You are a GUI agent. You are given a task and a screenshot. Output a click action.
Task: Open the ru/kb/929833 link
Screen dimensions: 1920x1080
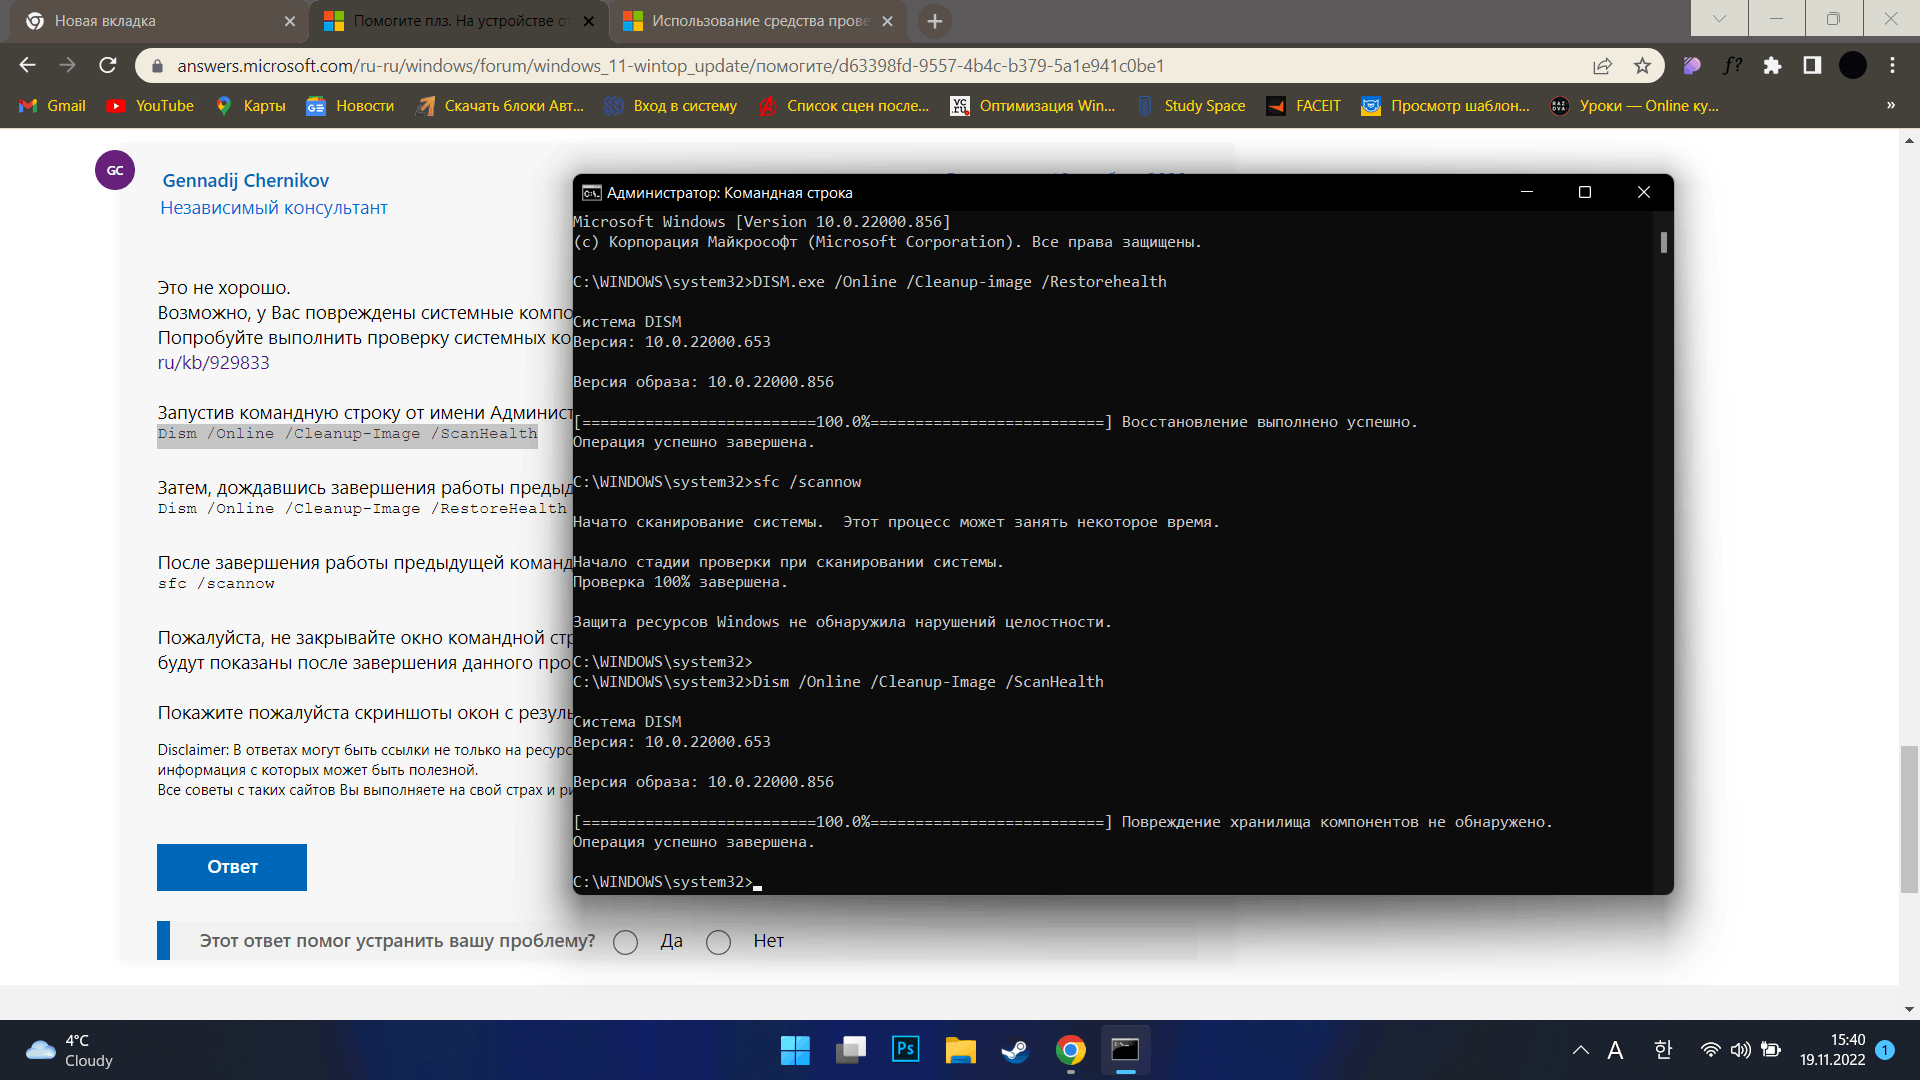pyautogui.click(x=213, y=363)
